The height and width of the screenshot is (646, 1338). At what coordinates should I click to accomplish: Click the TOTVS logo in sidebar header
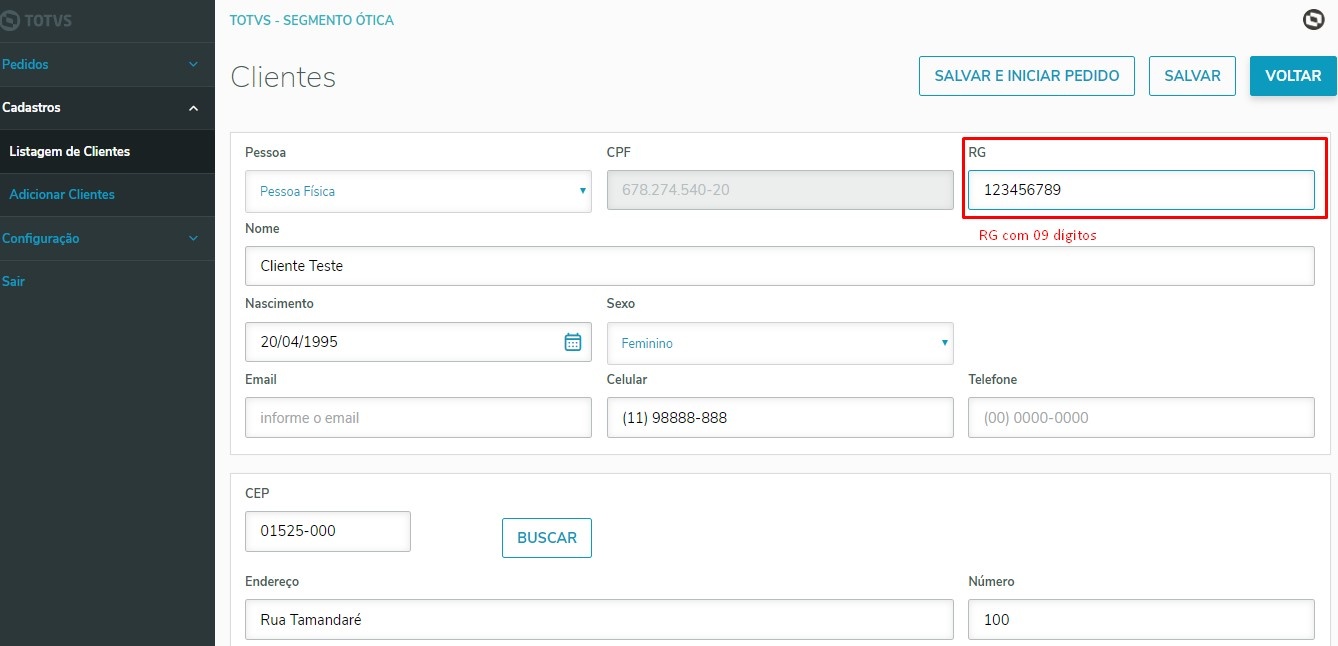(x=38, y=20)
